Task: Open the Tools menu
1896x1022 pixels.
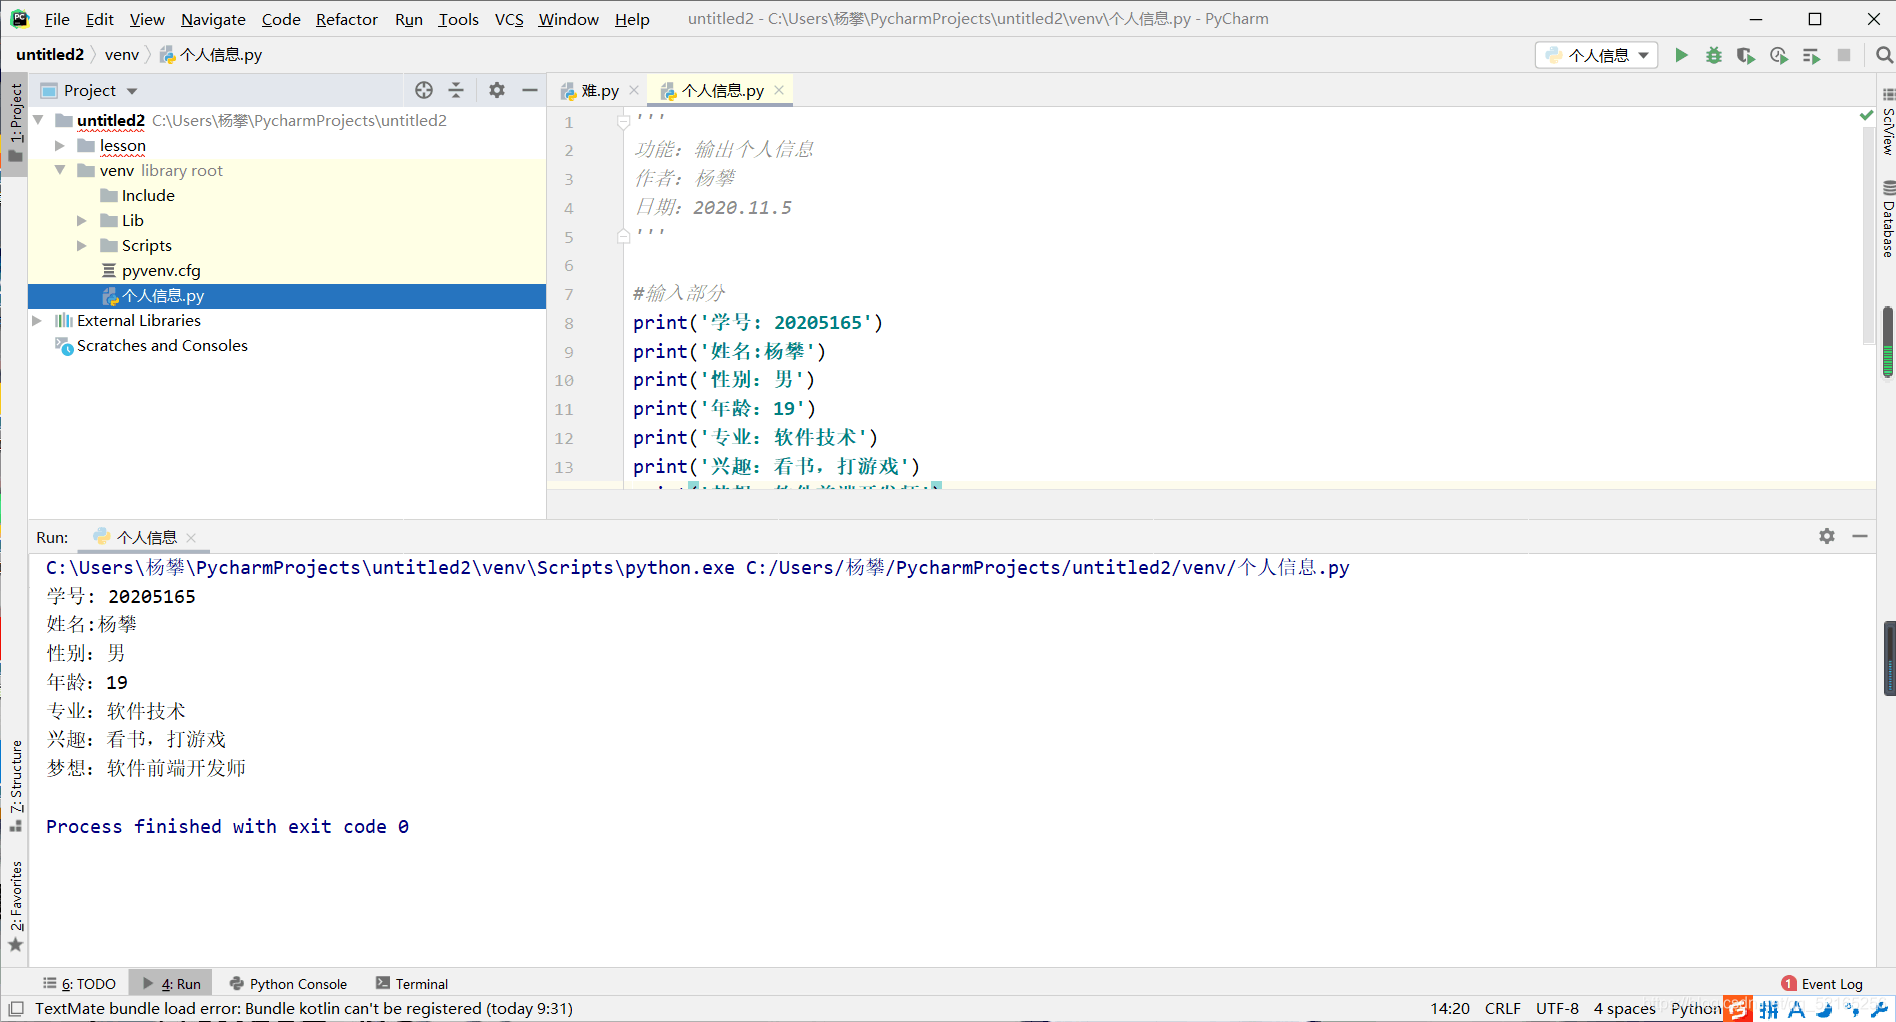Action: click(x=458, y=19)
